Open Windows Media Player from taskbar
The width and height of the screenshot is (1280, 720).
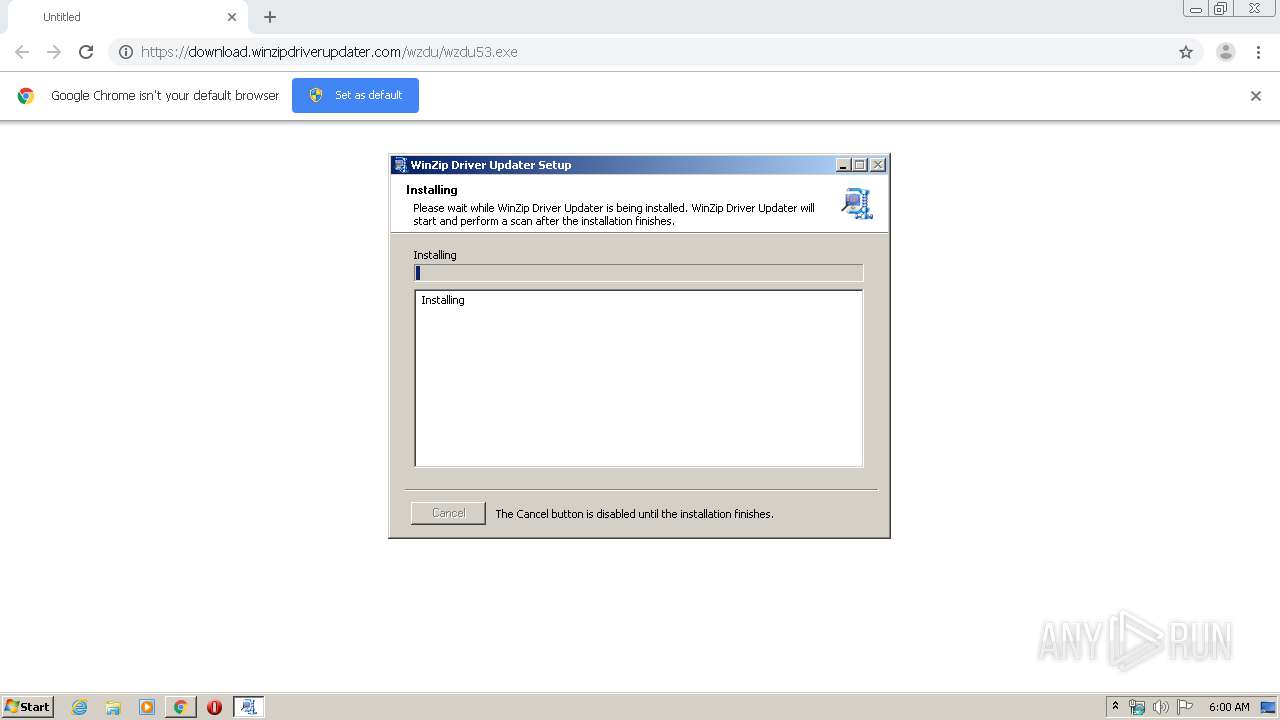click(147, 707)
